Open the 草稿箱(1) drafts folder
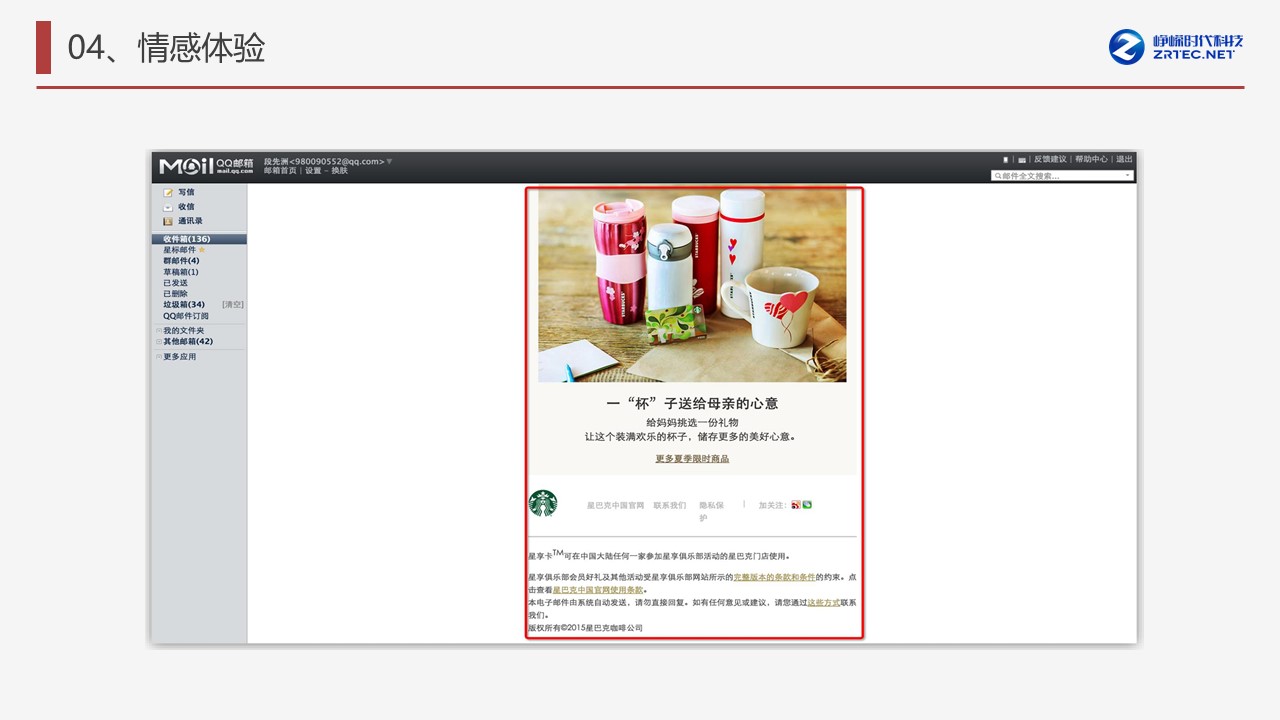The image size is (1280, 720). 181,272
